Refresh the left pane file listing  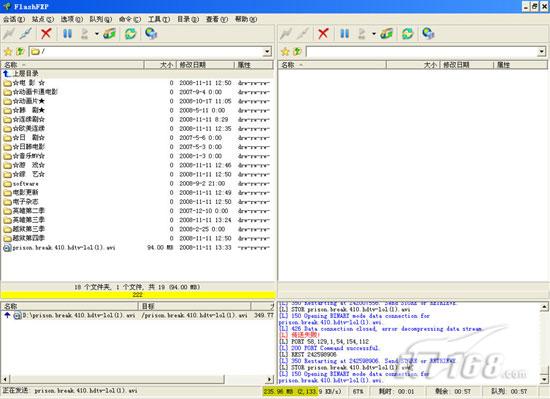coord(130,34)
